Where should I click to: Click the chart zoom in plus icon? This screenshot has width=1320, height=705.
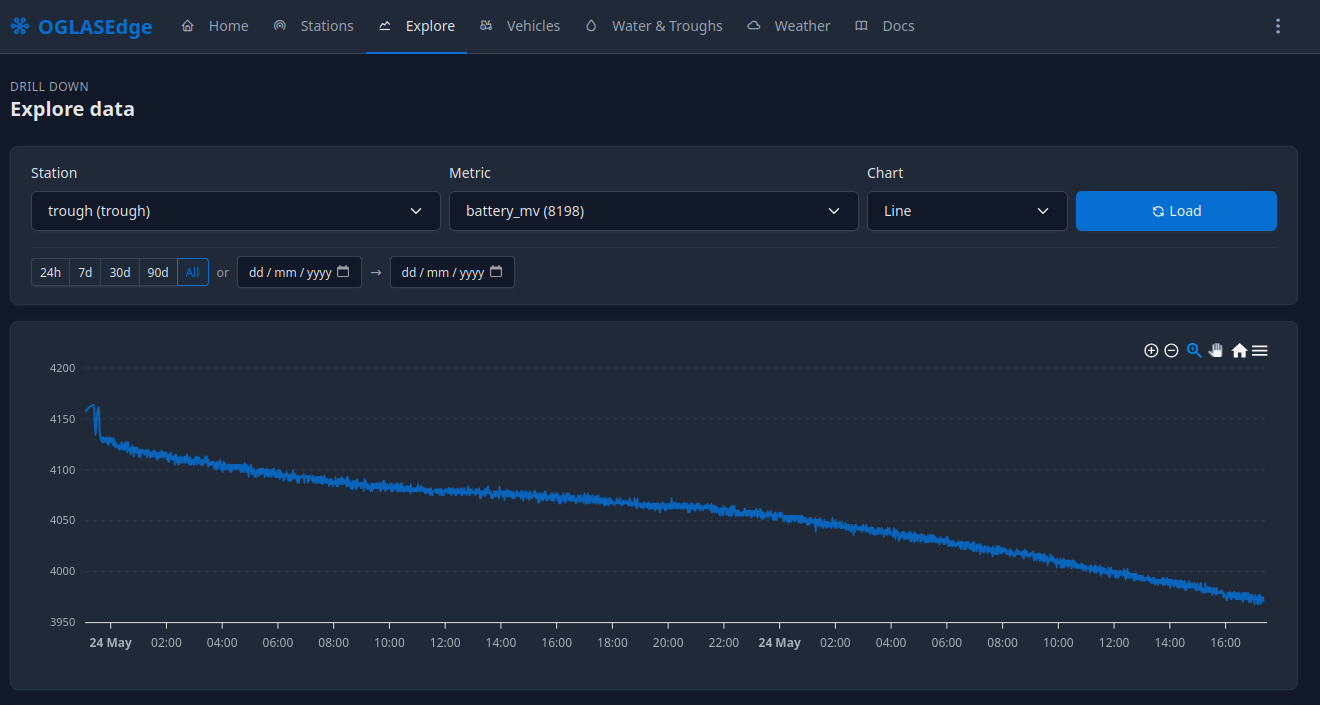point(1151,350)
